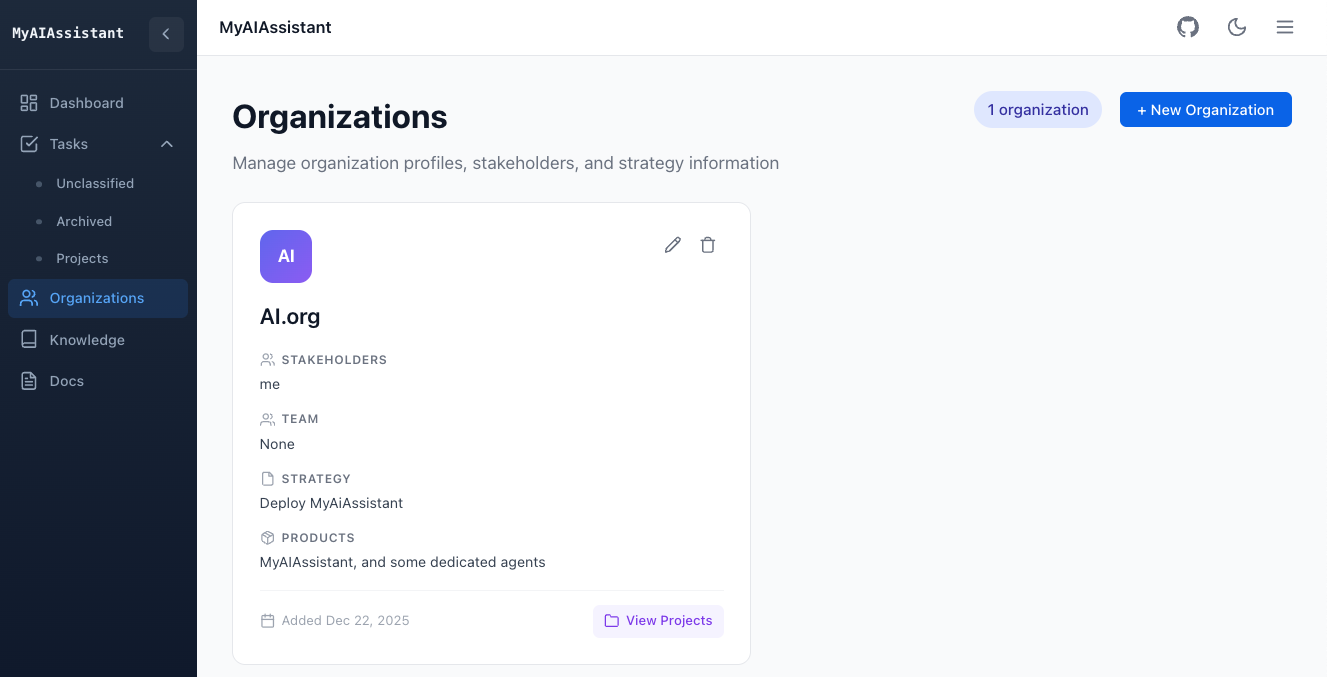Open the hamburger menu in header
1327x677 pixels.
tap(1285, 27)
